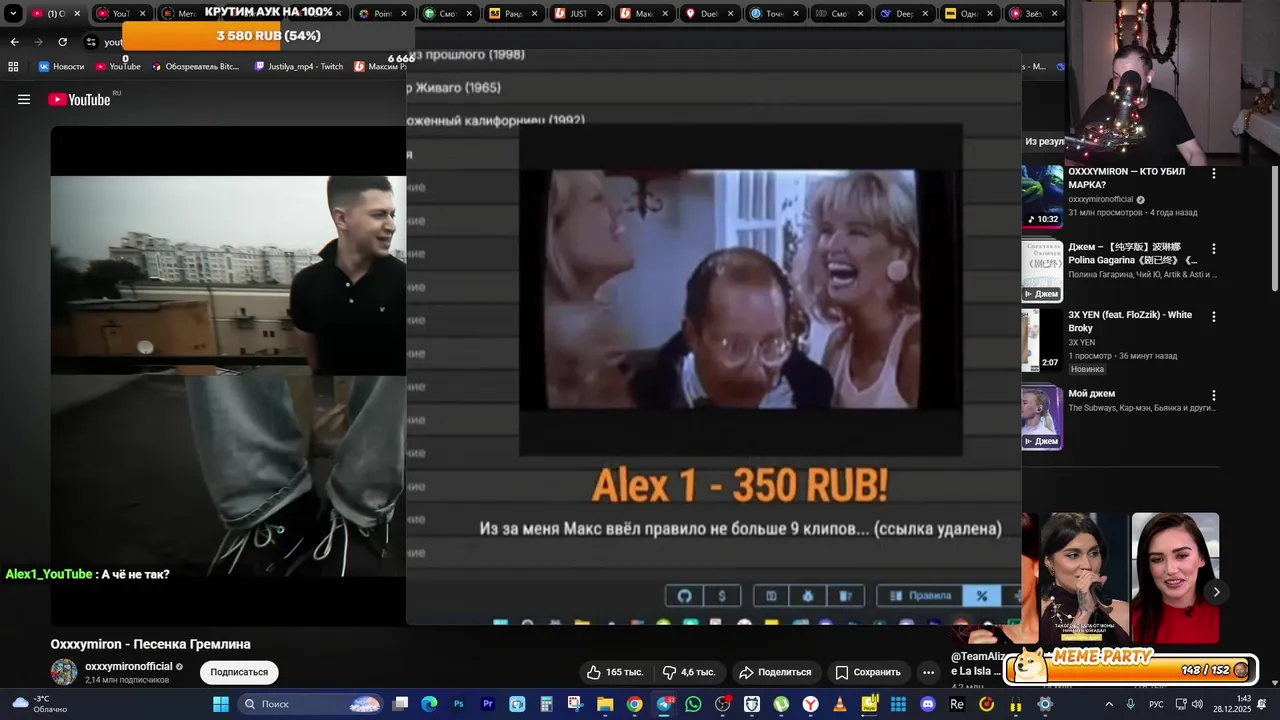
Task: Like the video with 165 тыс. button
Action: coord(616,672)
